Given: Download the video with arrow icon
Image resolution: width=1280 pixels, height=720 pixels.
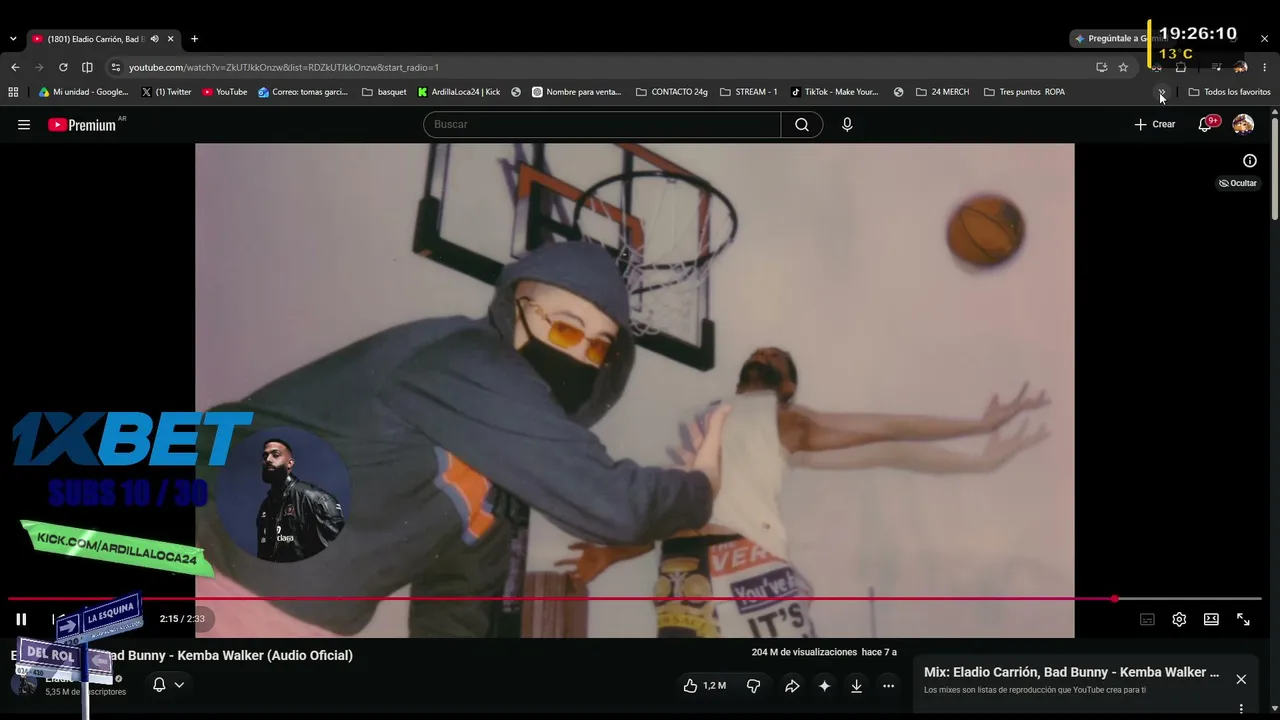Looking at the screenshot, I should [x=856, y=686].
